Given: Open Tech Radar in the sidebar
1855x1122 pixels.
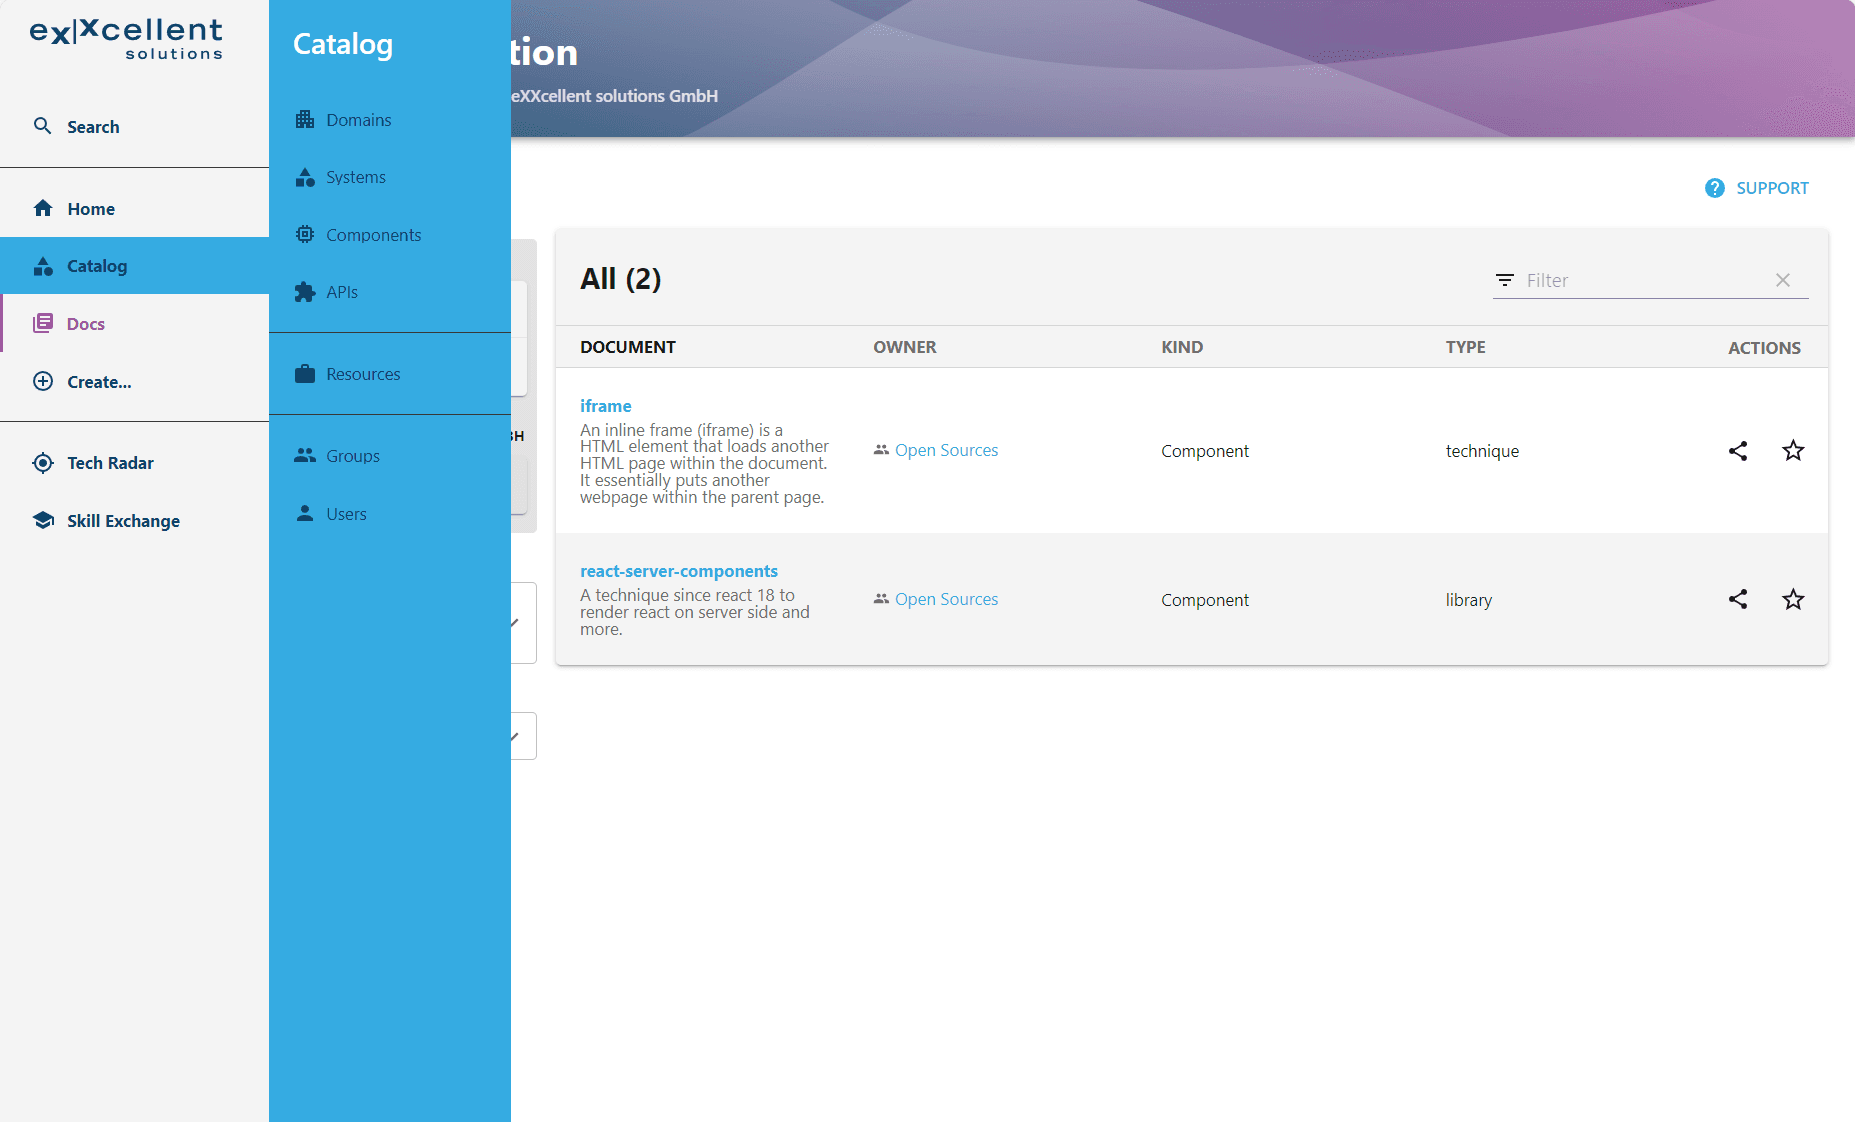Looking at the screenshot, I should [x=135, y=463].
